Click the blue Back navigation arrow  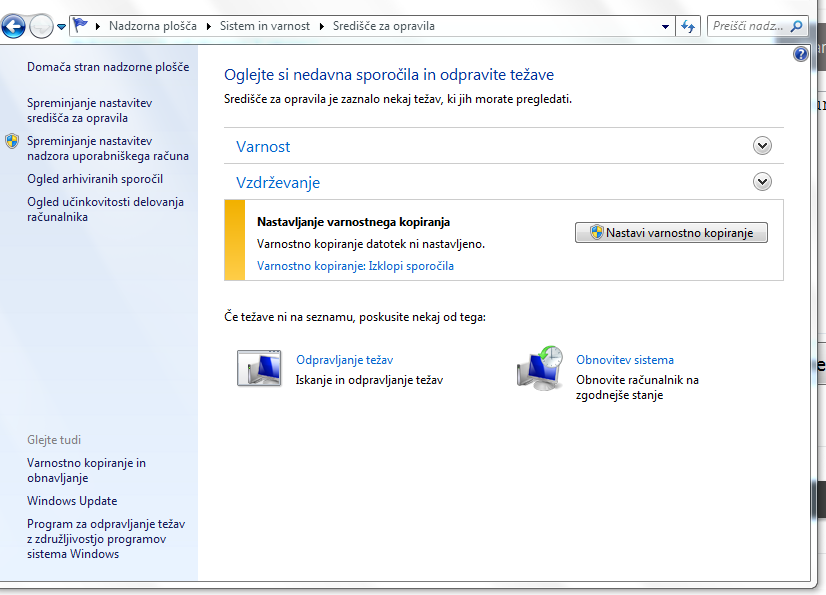pos(14,27)
